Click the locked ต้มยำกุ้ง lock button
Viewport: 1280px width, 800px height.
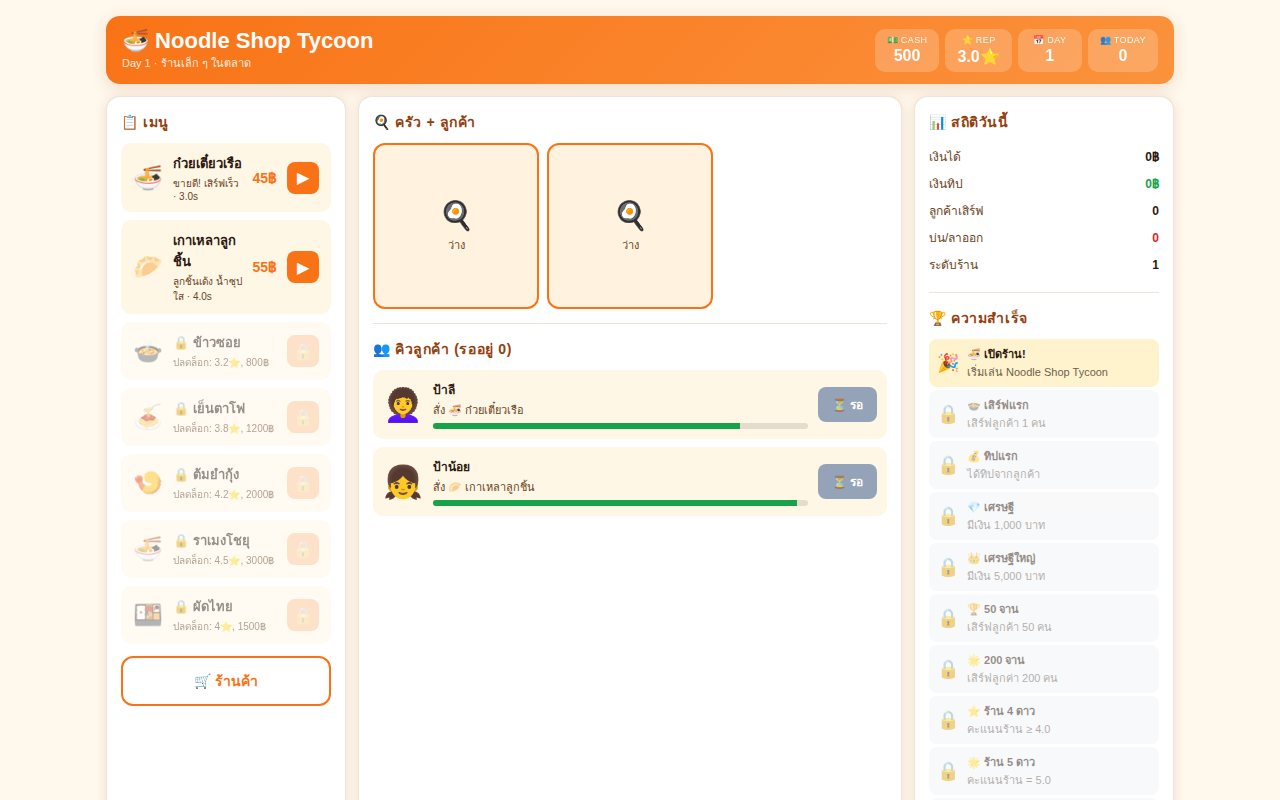pyautogui.click(x=303, y=483)
